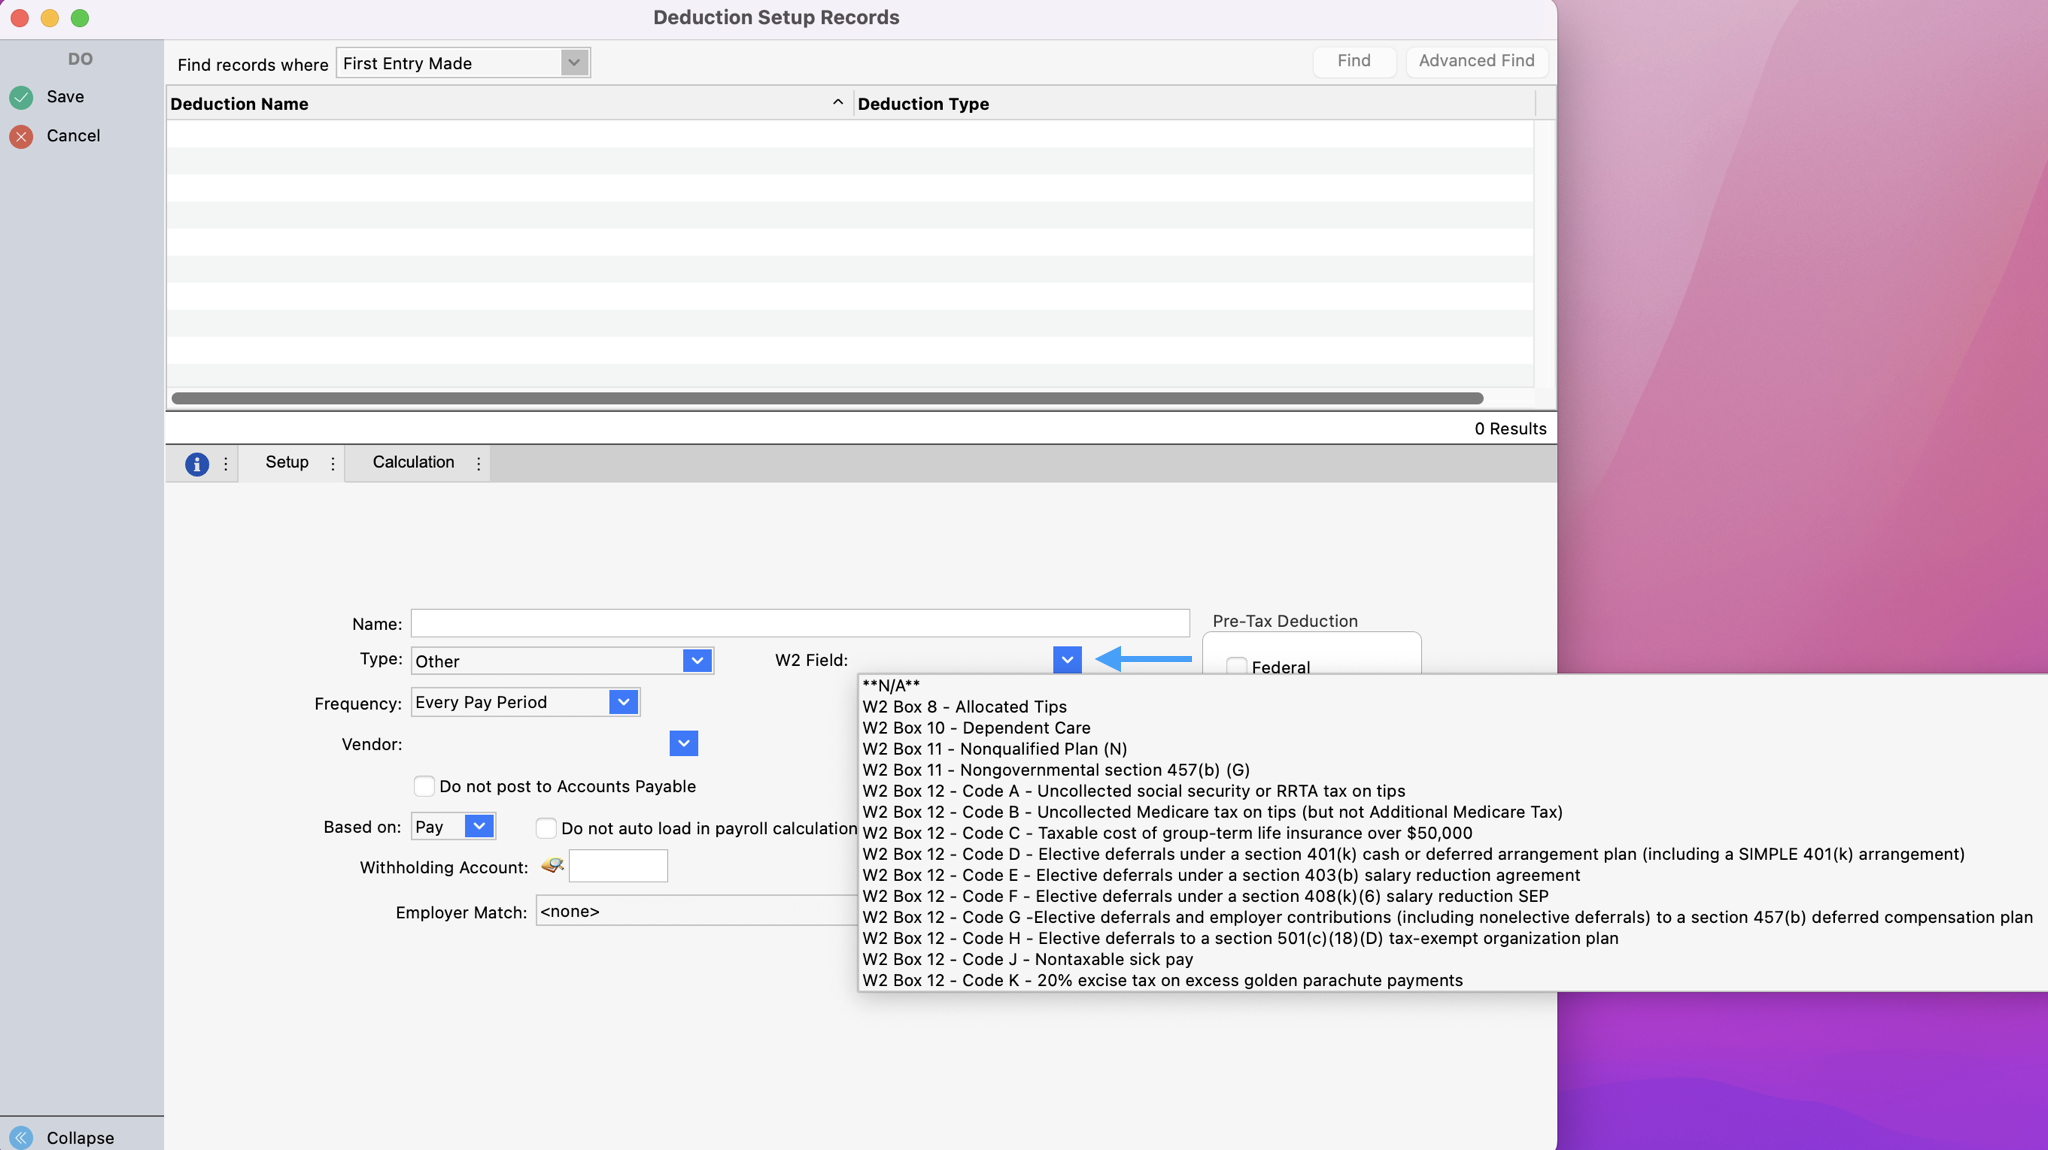Click the red Cancel icon
Screen dimensions: 2048x1150
21,136
